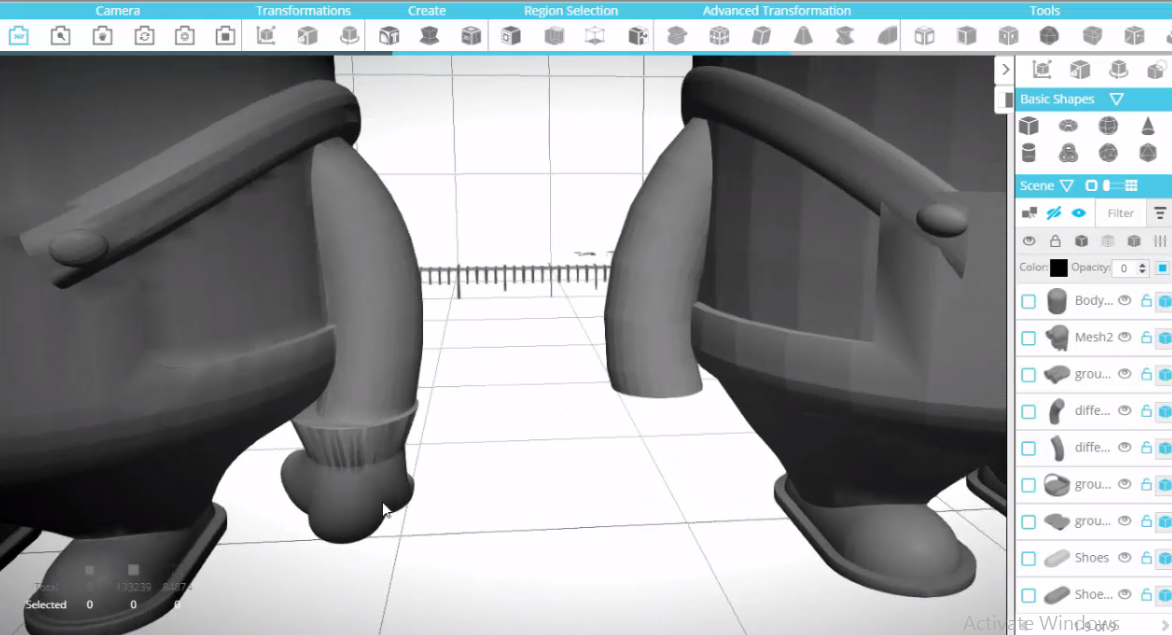Click the Opacity value field

[x=1124, y=268]
